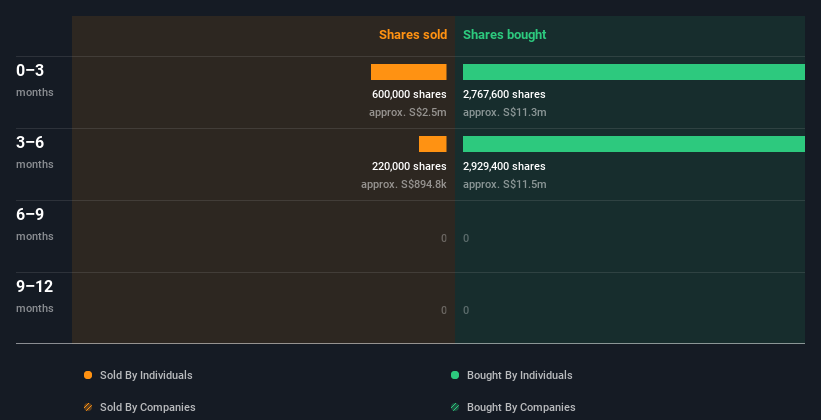This screenshot has width=821, height=420.
Task: Click the 2,929,400 shares value
Action: pyautogui.click(x=504, y=166)
